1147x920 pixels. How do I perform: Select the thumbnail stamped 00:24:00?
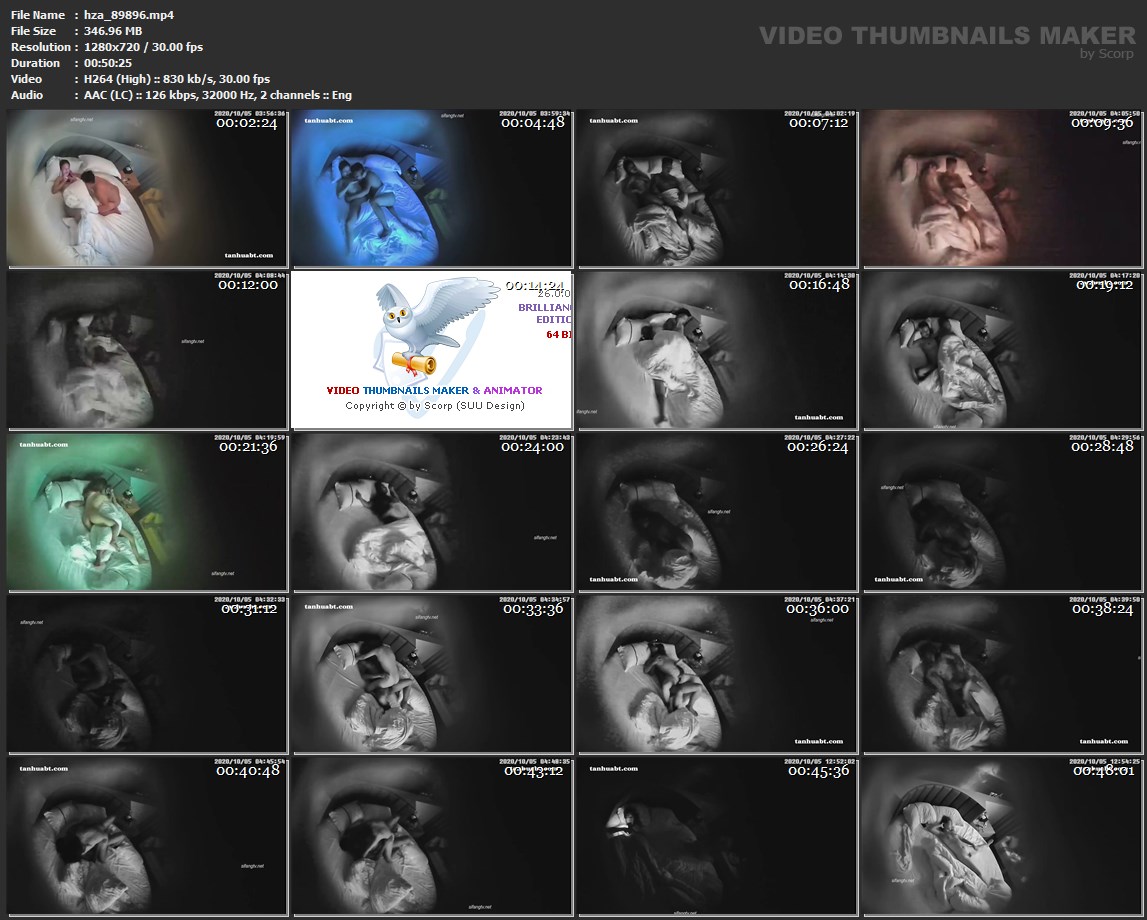coord(432,512)
